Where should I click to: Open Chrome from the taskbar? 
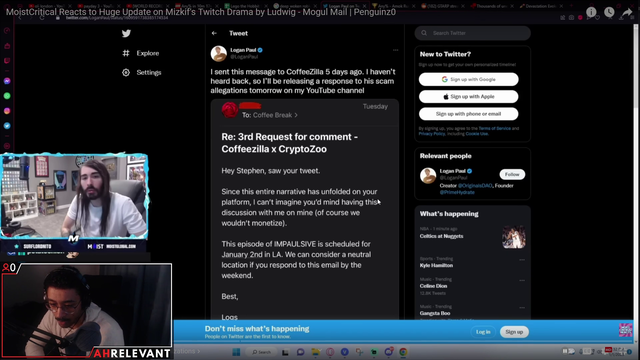pyautogui.click(x=403, y=352)
